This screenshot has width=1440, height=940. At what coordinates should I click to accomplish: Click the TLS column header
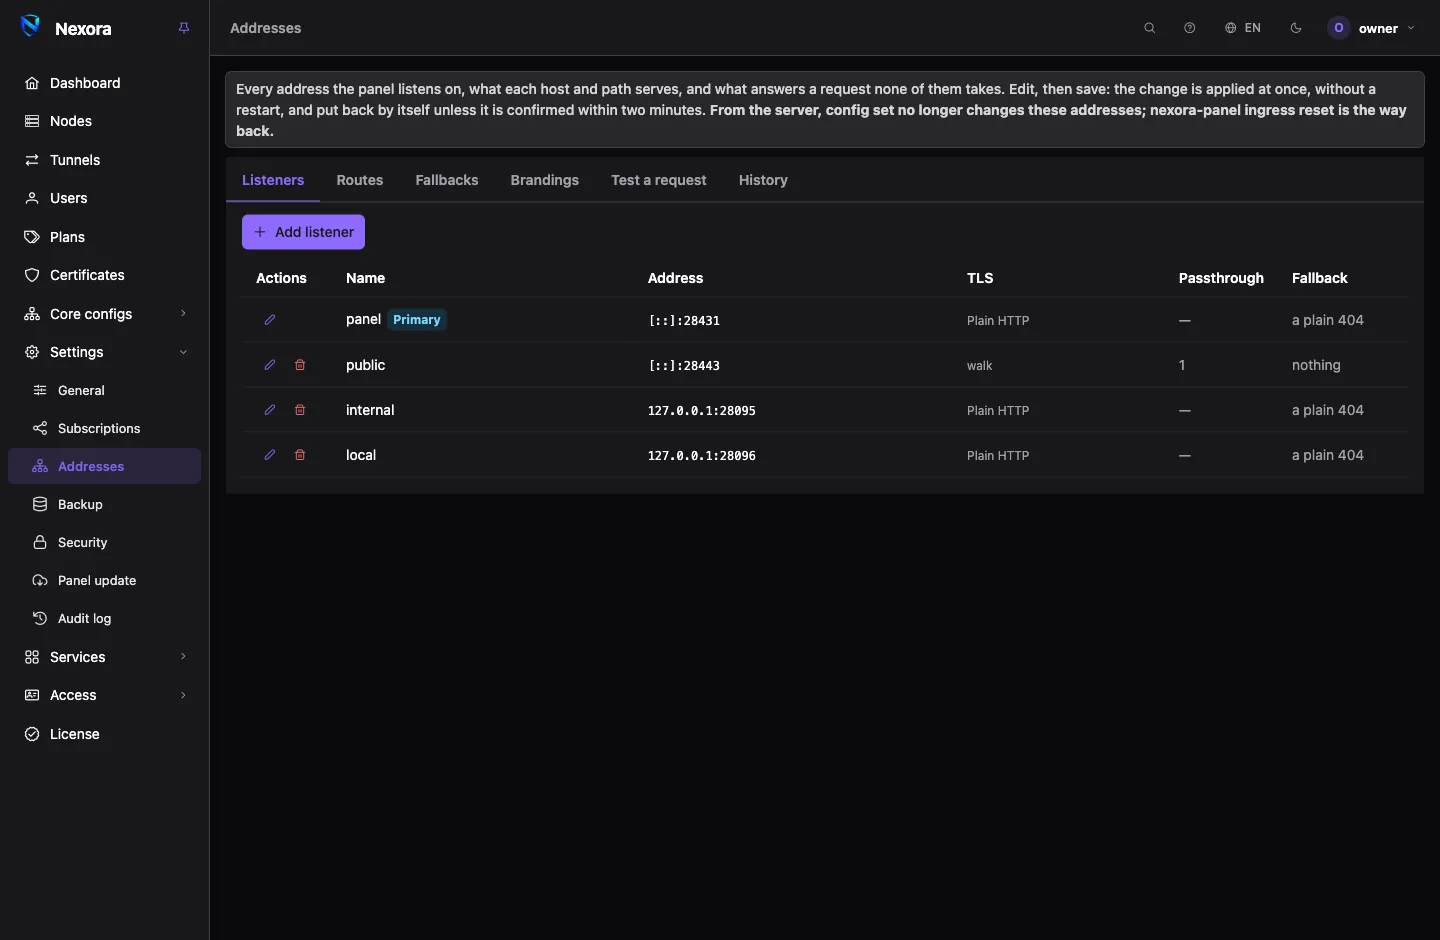pyautogui.click(x=980, y=278)
